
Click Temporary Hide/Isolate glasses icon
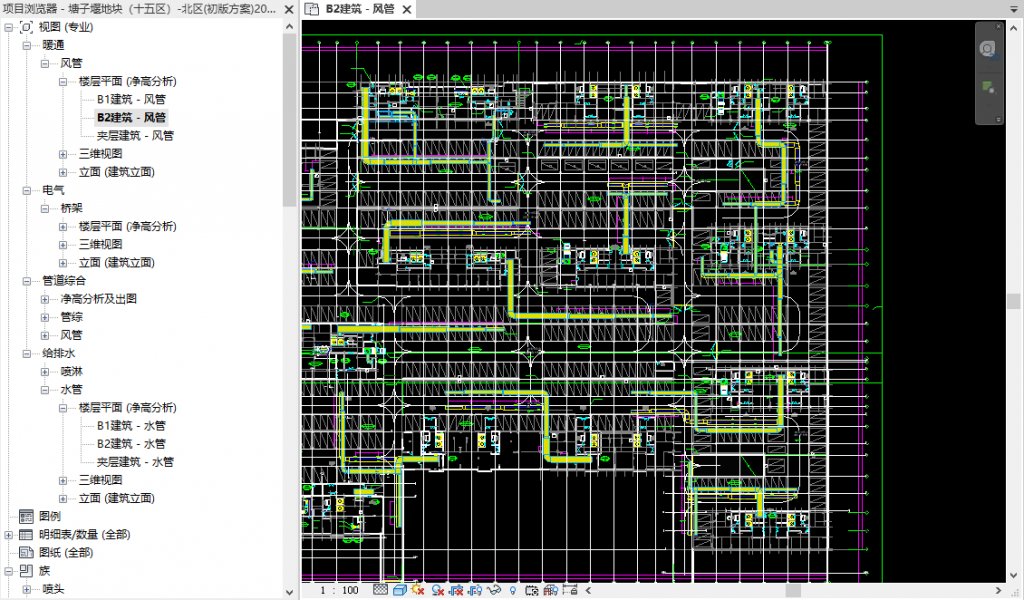point(493,591)
